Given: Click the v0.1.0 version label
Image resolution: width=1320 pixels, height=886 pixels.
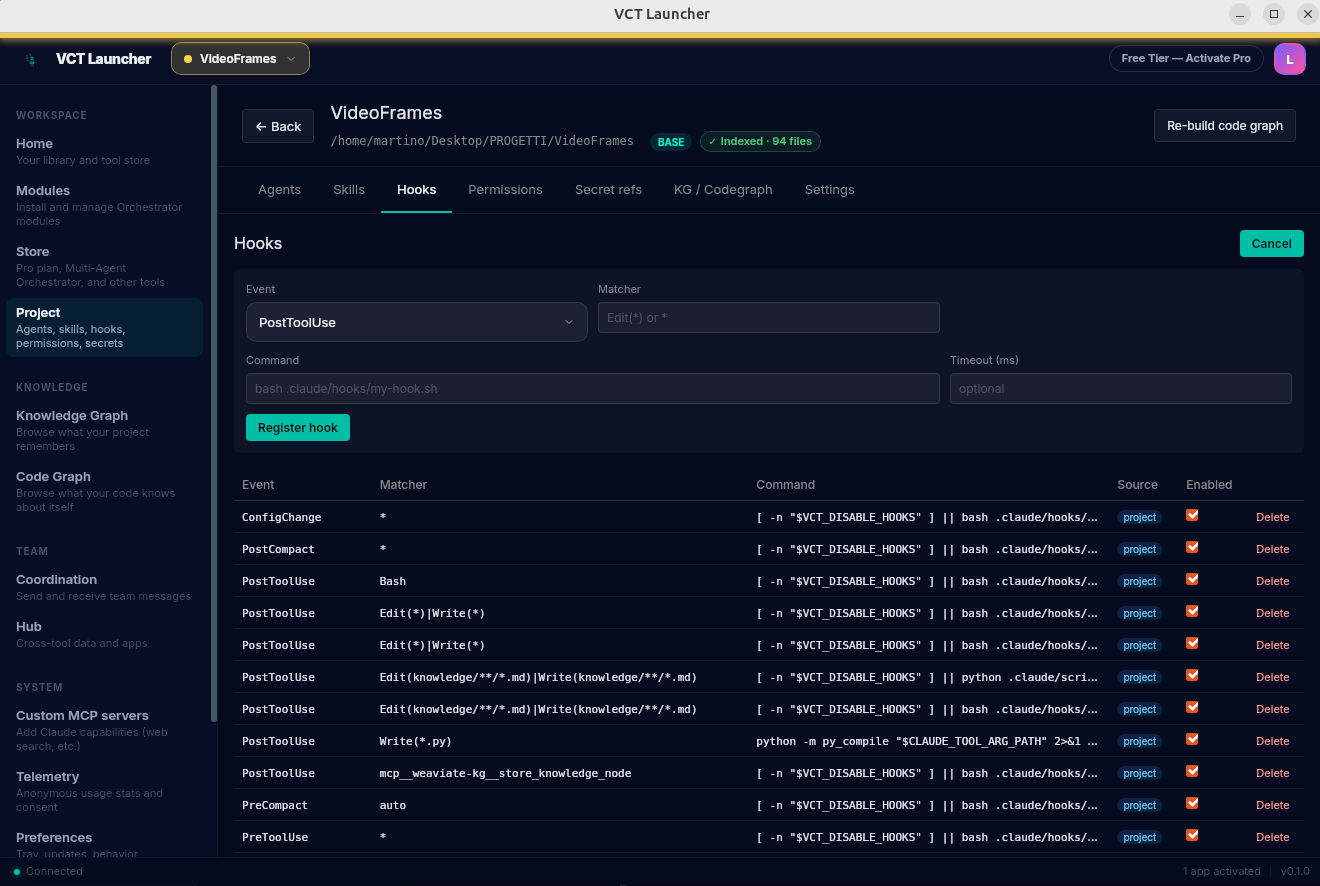Looking at the screenshot, I should pyautogui.click(x=1295, y=872).
